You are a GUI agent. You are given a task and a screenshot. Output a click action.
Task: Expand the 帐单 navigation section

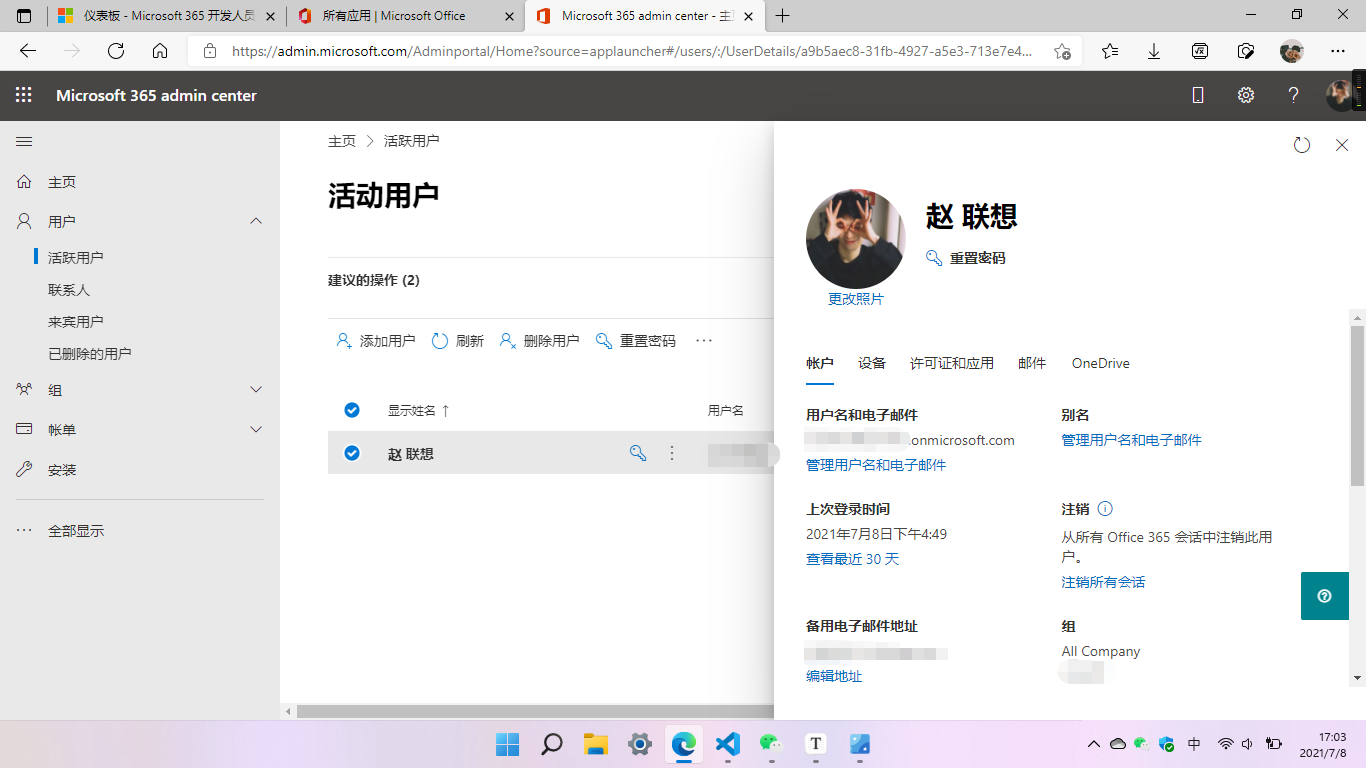[x=256, y=429]
